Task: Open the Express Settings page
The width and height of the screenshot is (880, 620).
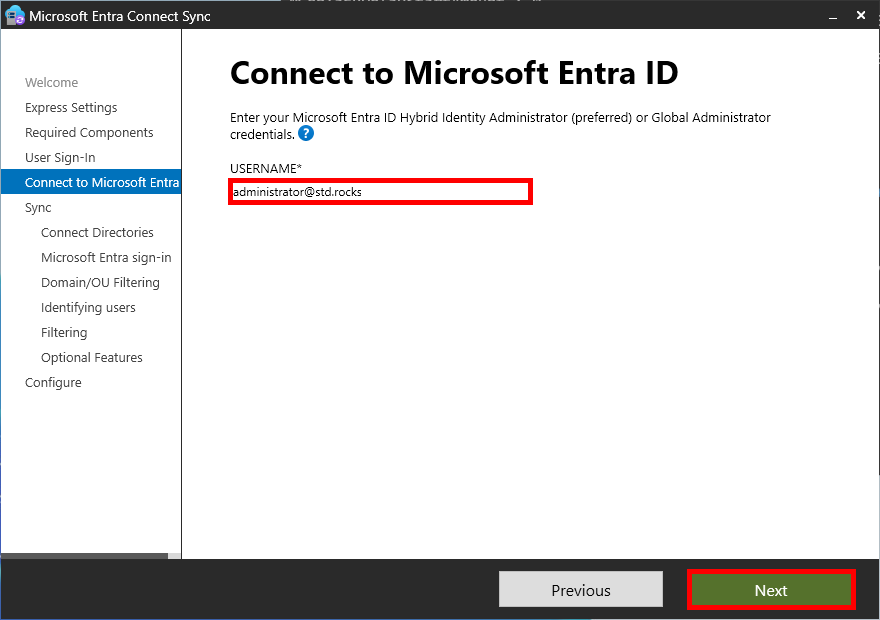Action: (x=71, y=107)
